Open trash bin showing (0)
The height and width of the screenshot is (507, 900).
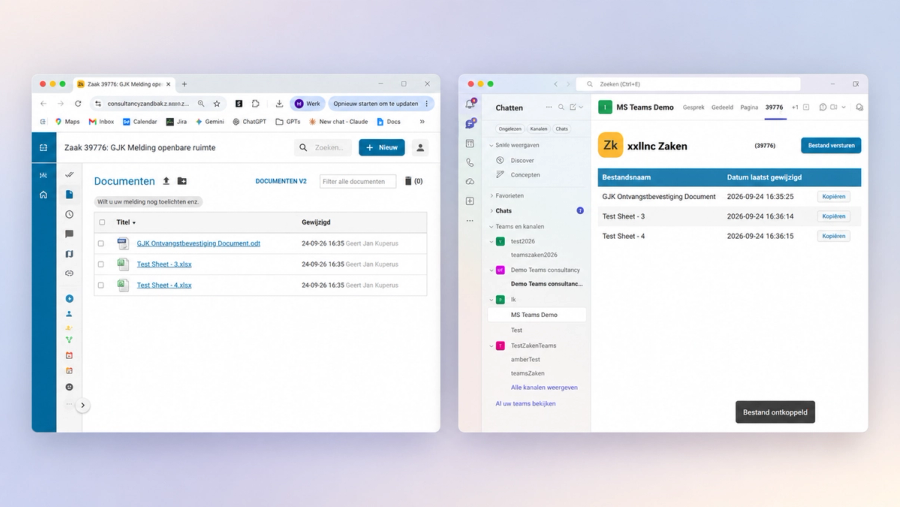pos(413,181)
